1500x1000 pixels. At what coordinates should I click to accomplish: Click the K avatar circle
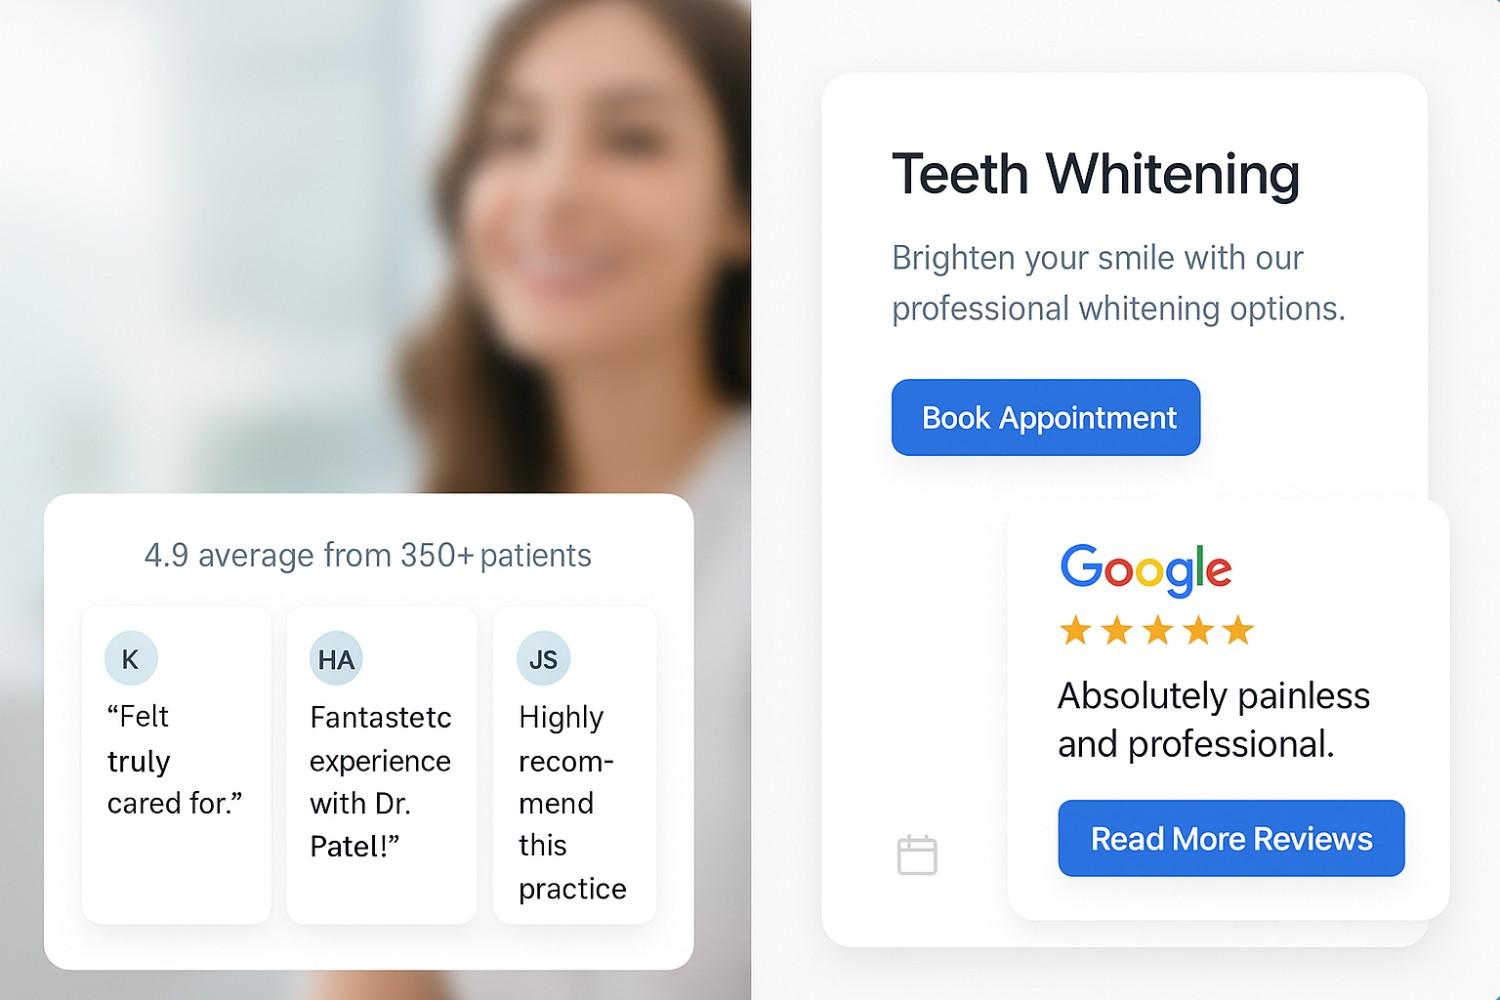130,658
